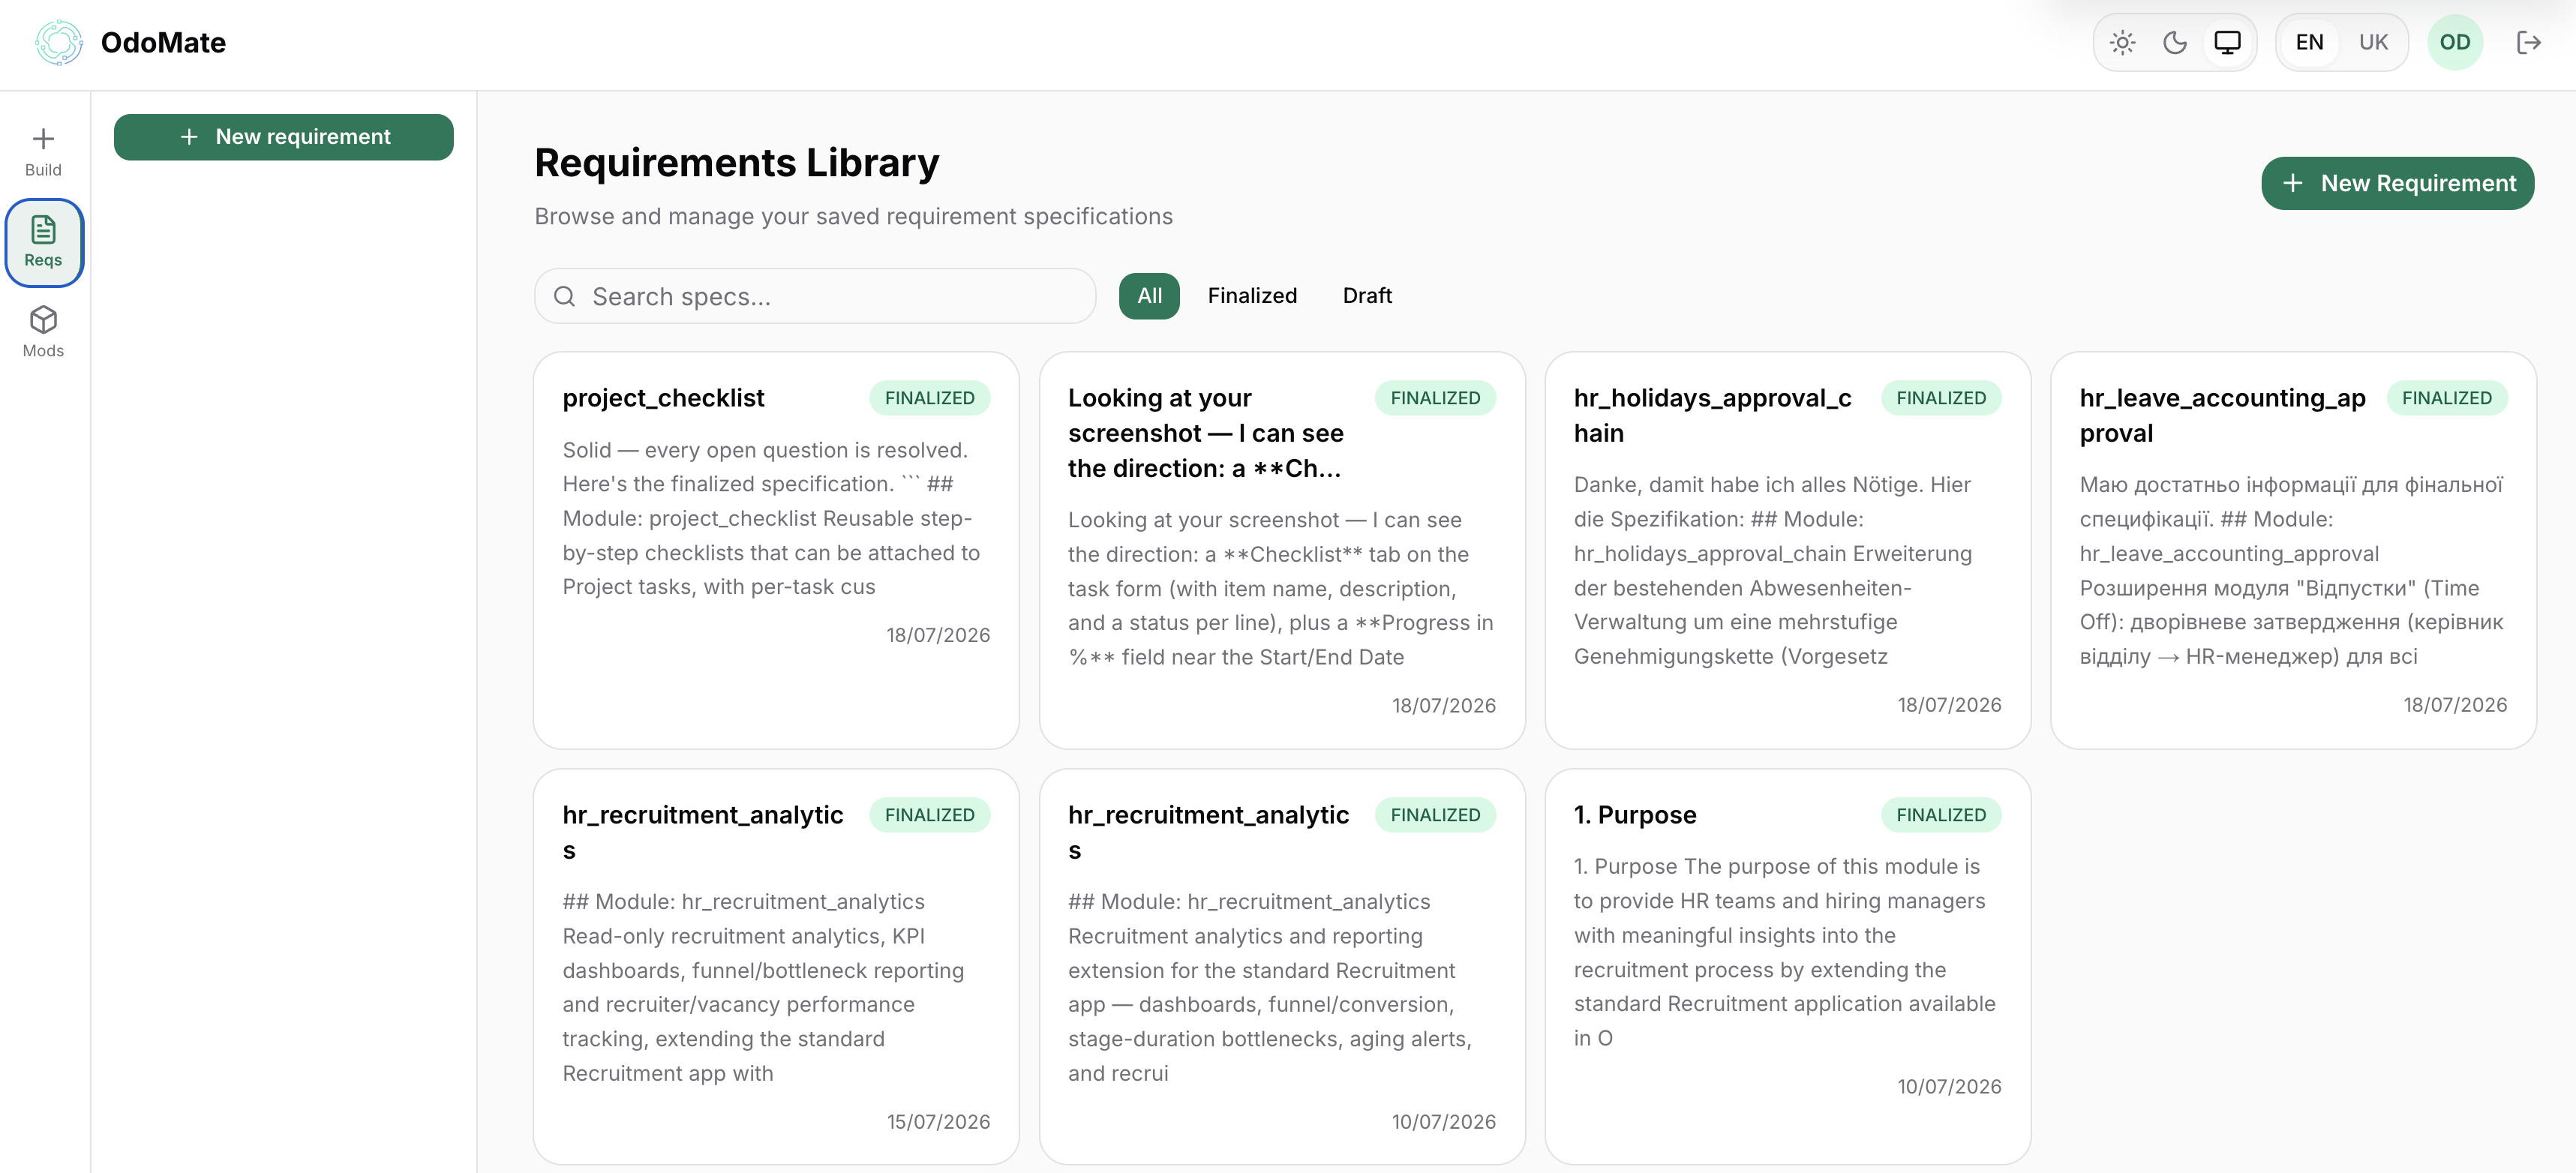
Task: Open the Build sidebar section
Action: pos(43,152)
